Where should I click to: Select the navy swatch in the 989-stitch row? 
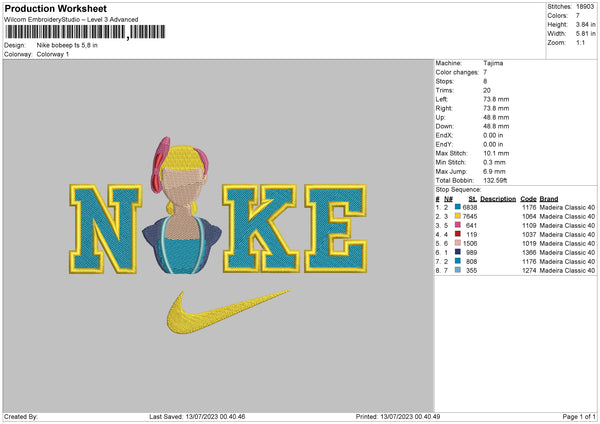pos(458,252)
